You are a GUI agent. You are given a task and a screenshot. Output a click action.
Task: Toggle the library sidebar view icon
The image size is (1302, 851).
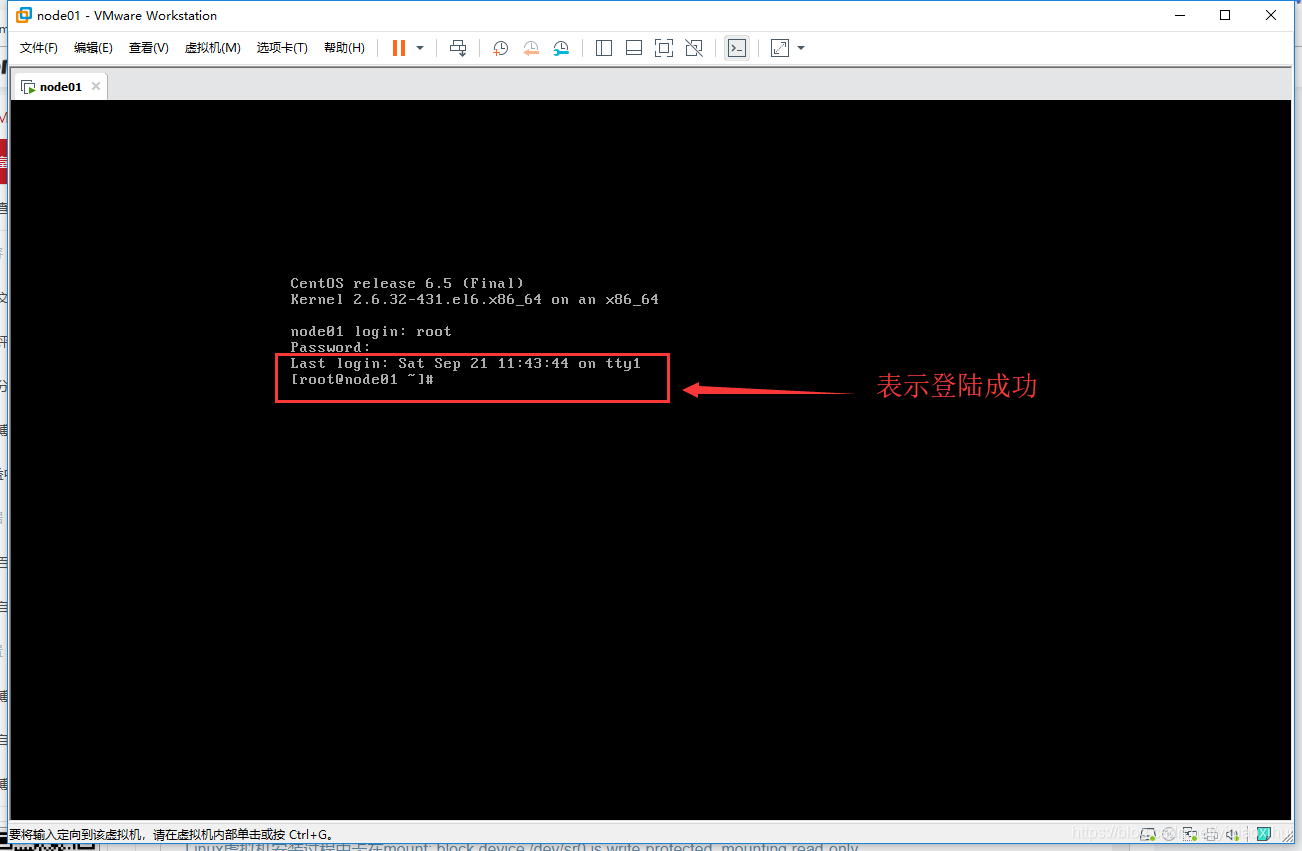604,48
